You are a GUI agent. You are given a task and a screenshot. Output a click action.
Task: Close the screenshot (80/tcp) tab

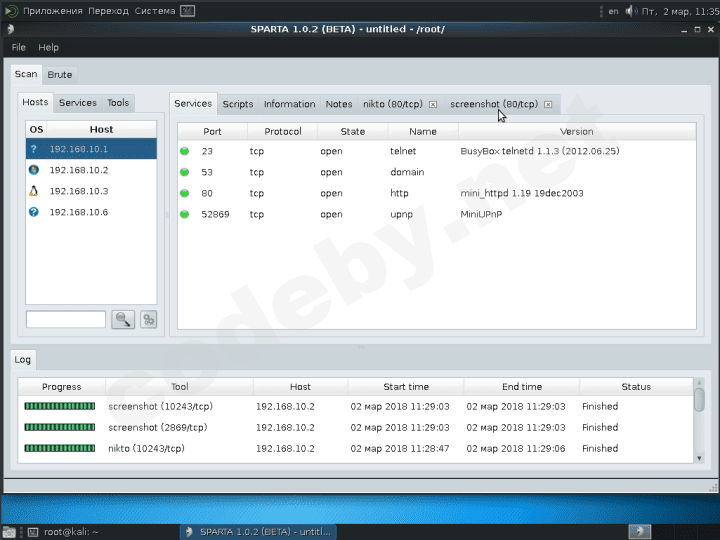(x=548, y=104)
